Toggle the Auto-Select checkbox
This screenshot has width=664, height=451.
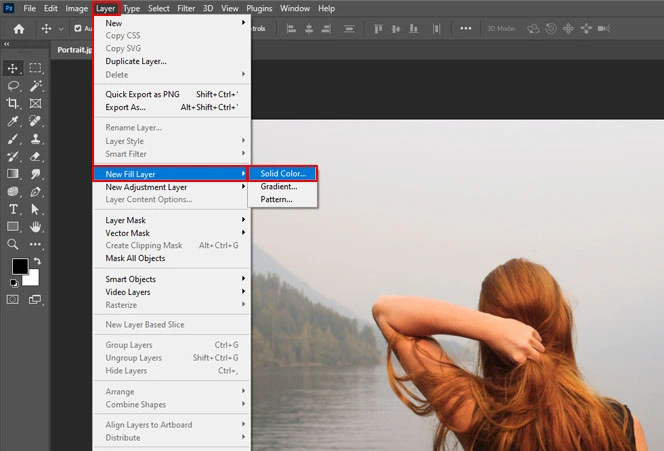(78, 28)
